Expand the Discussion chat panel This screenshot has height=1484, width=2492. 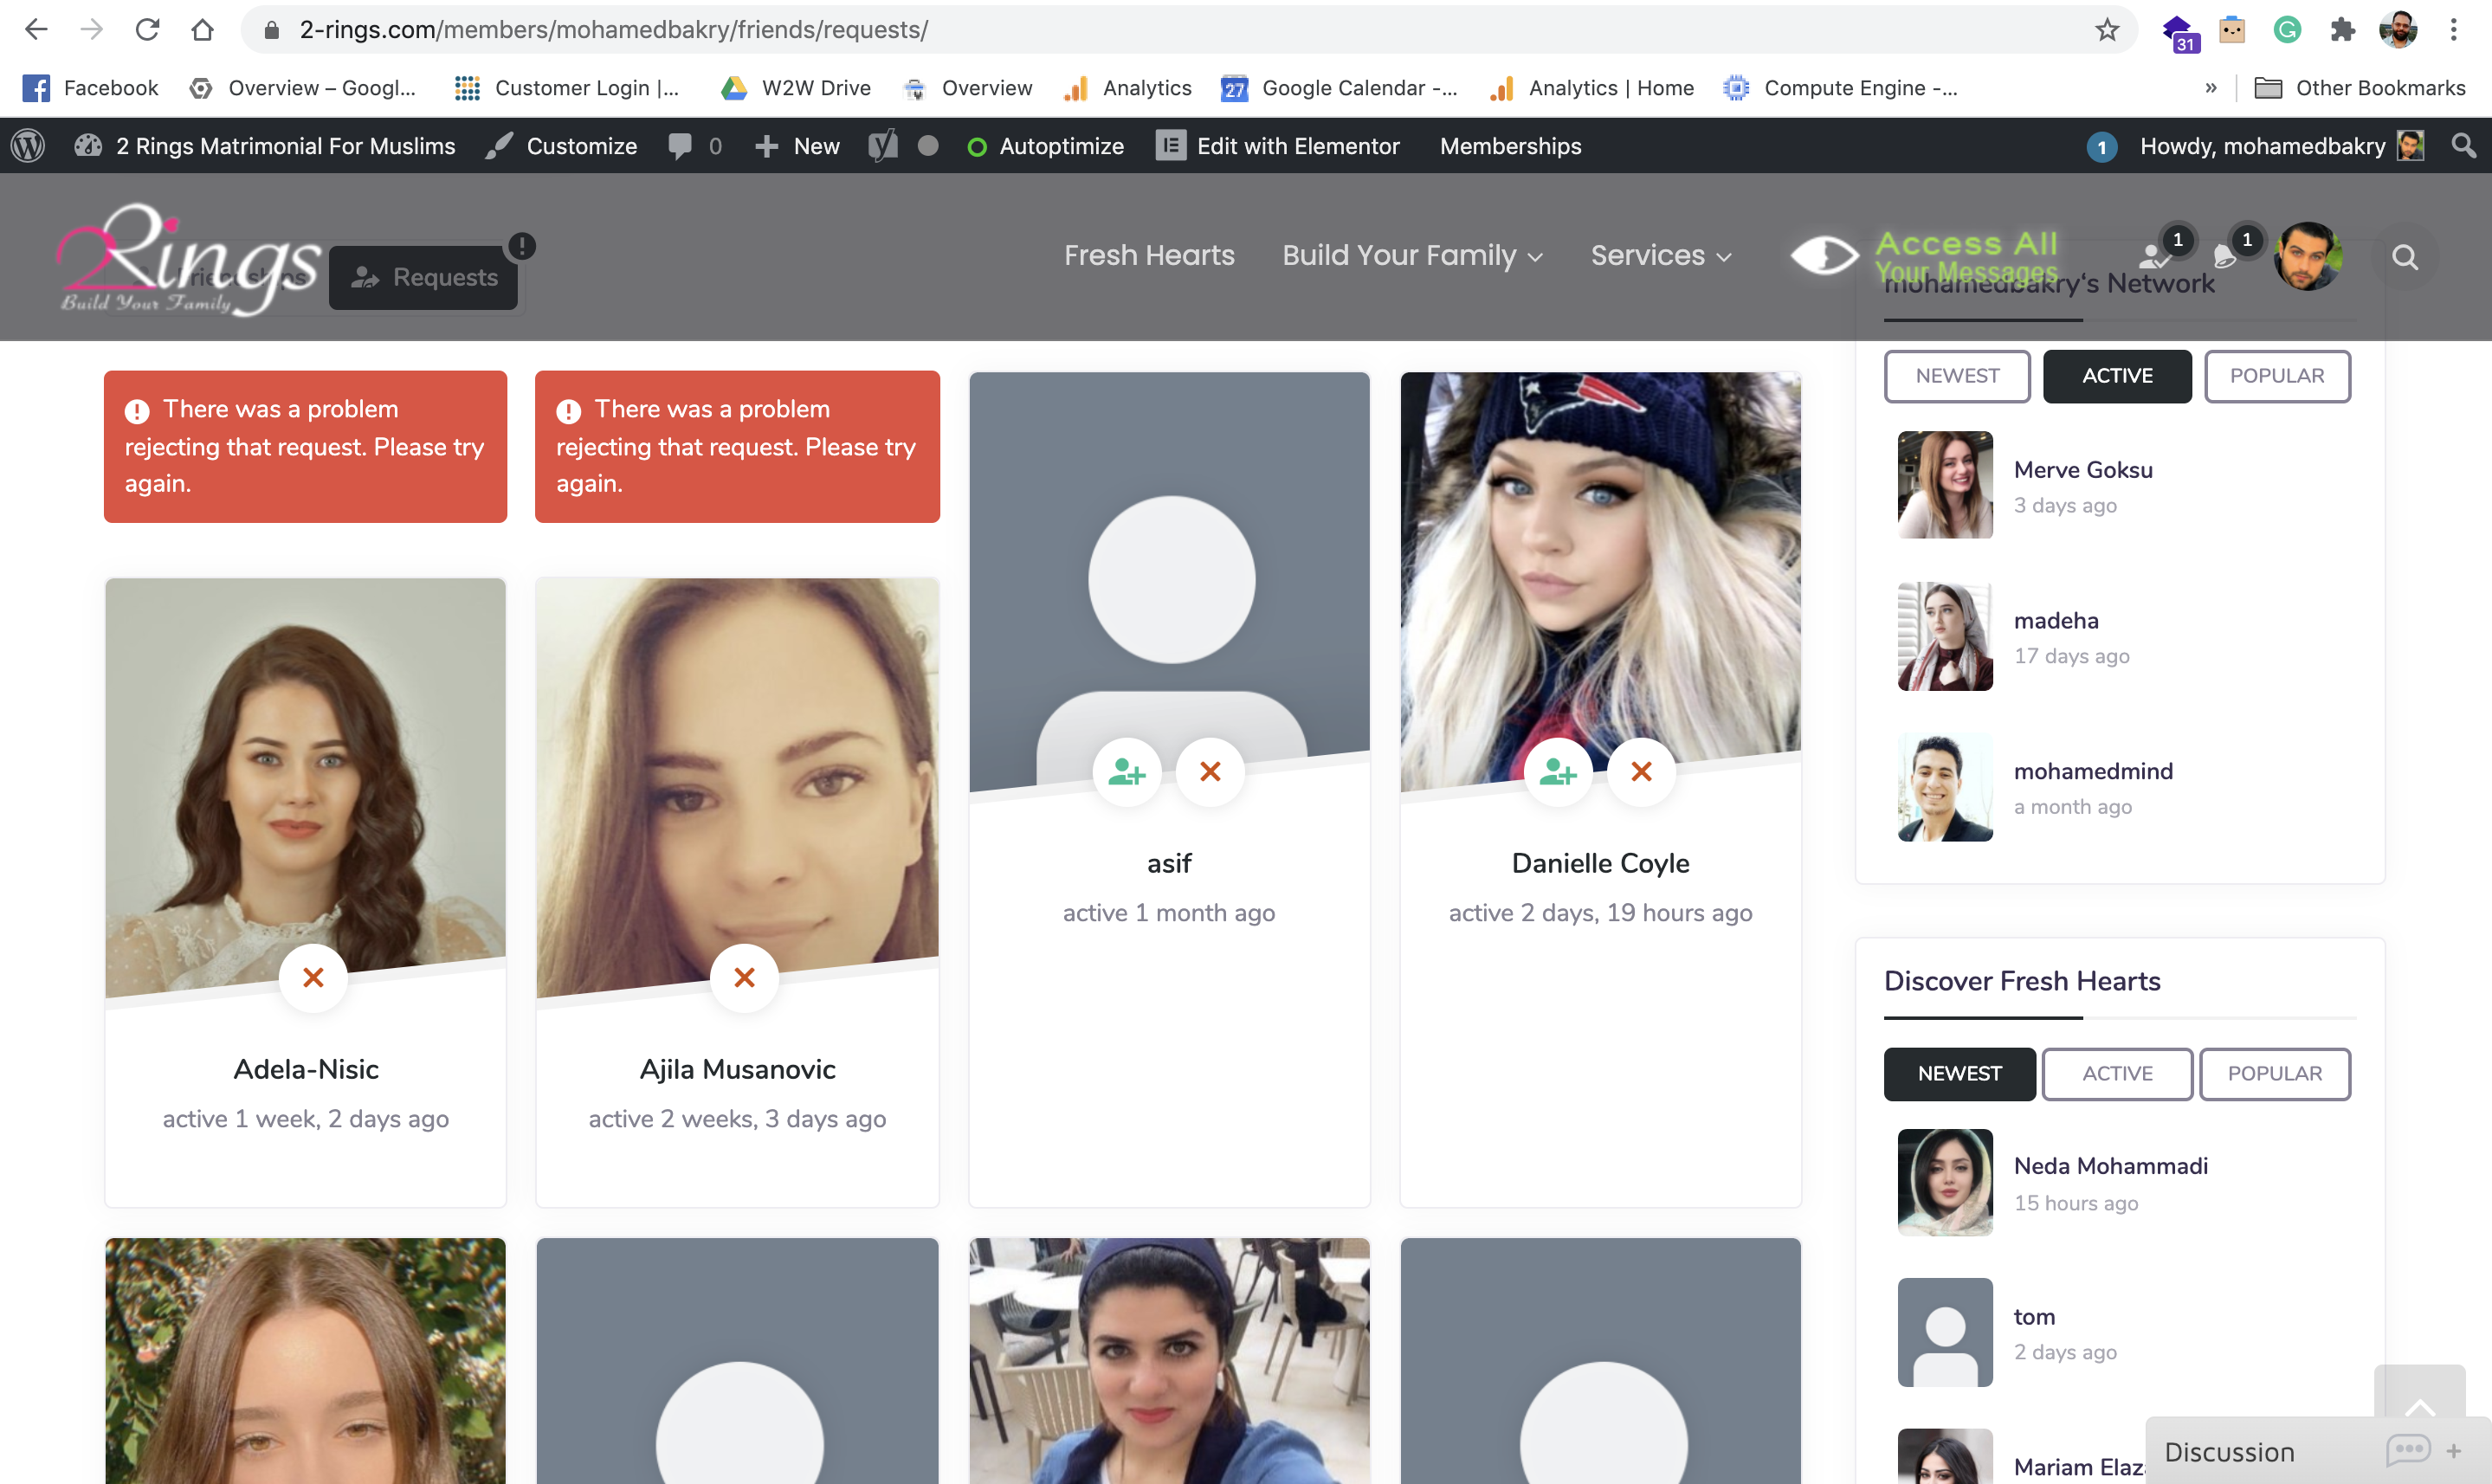coord(2316,1451)
